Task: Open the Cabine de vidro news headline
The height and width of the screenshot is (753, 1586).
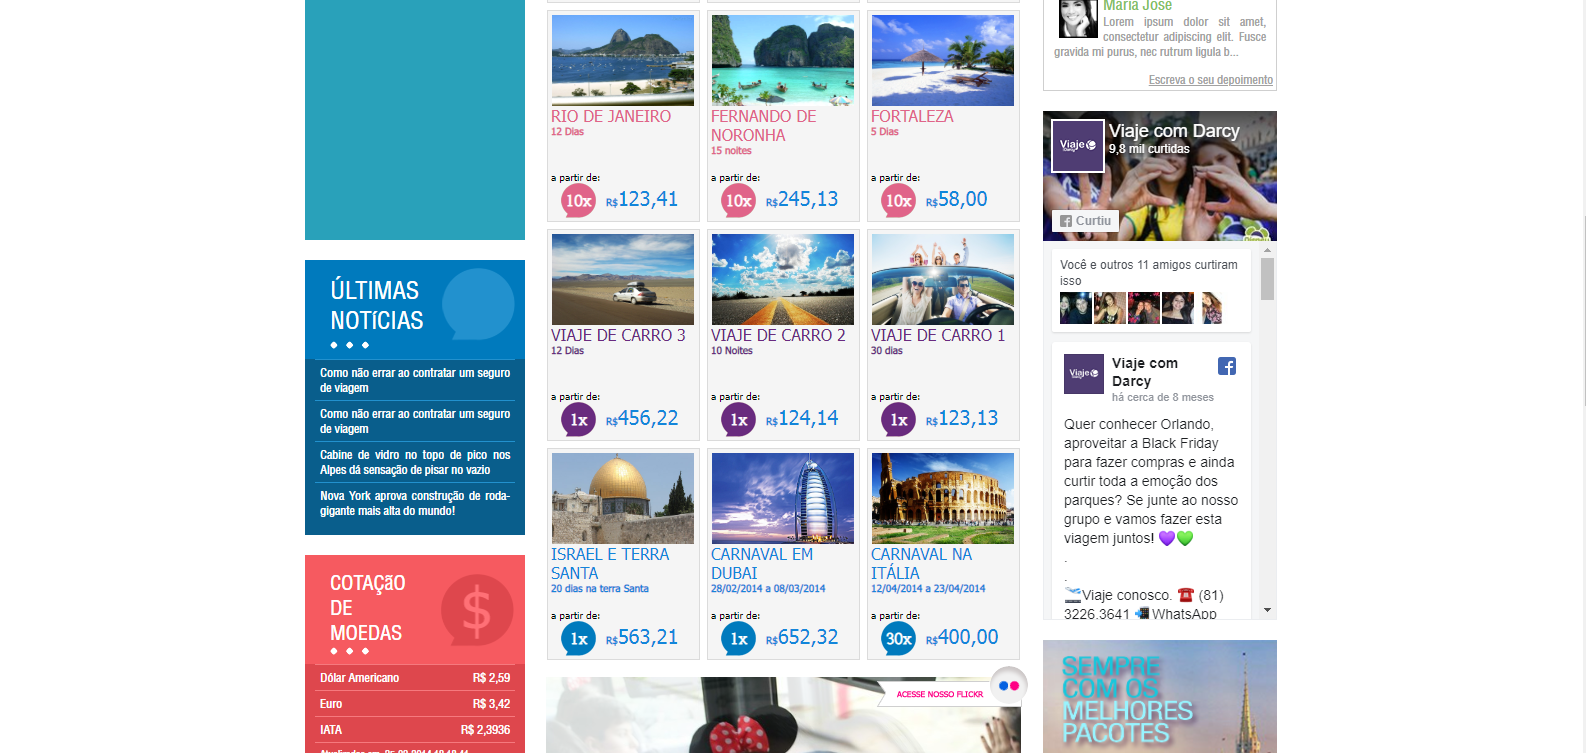Action: (x=415, y=462)
